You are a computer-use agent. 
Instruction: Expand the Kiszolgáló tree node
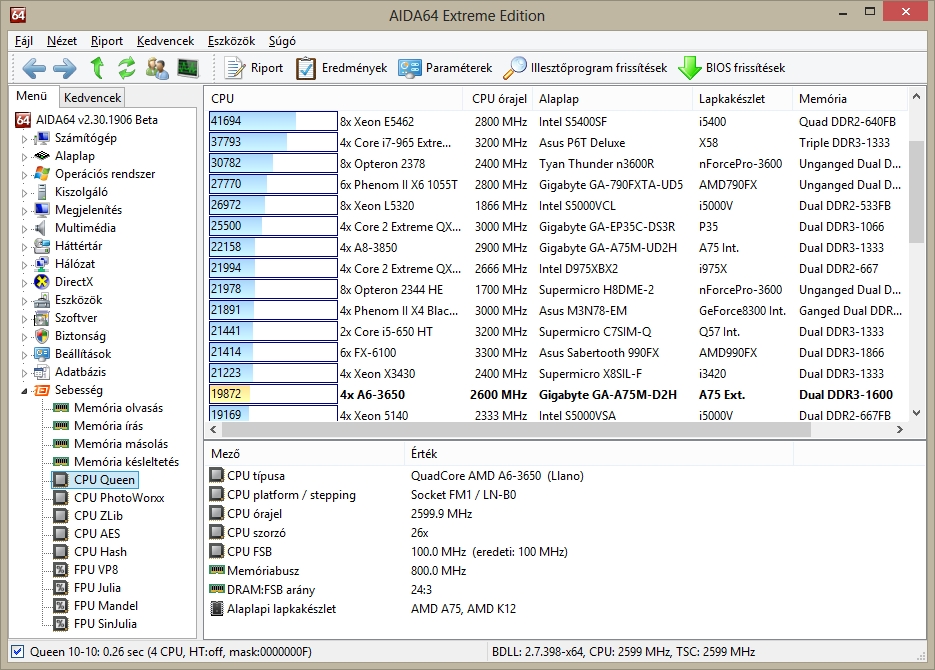[24, 193]
